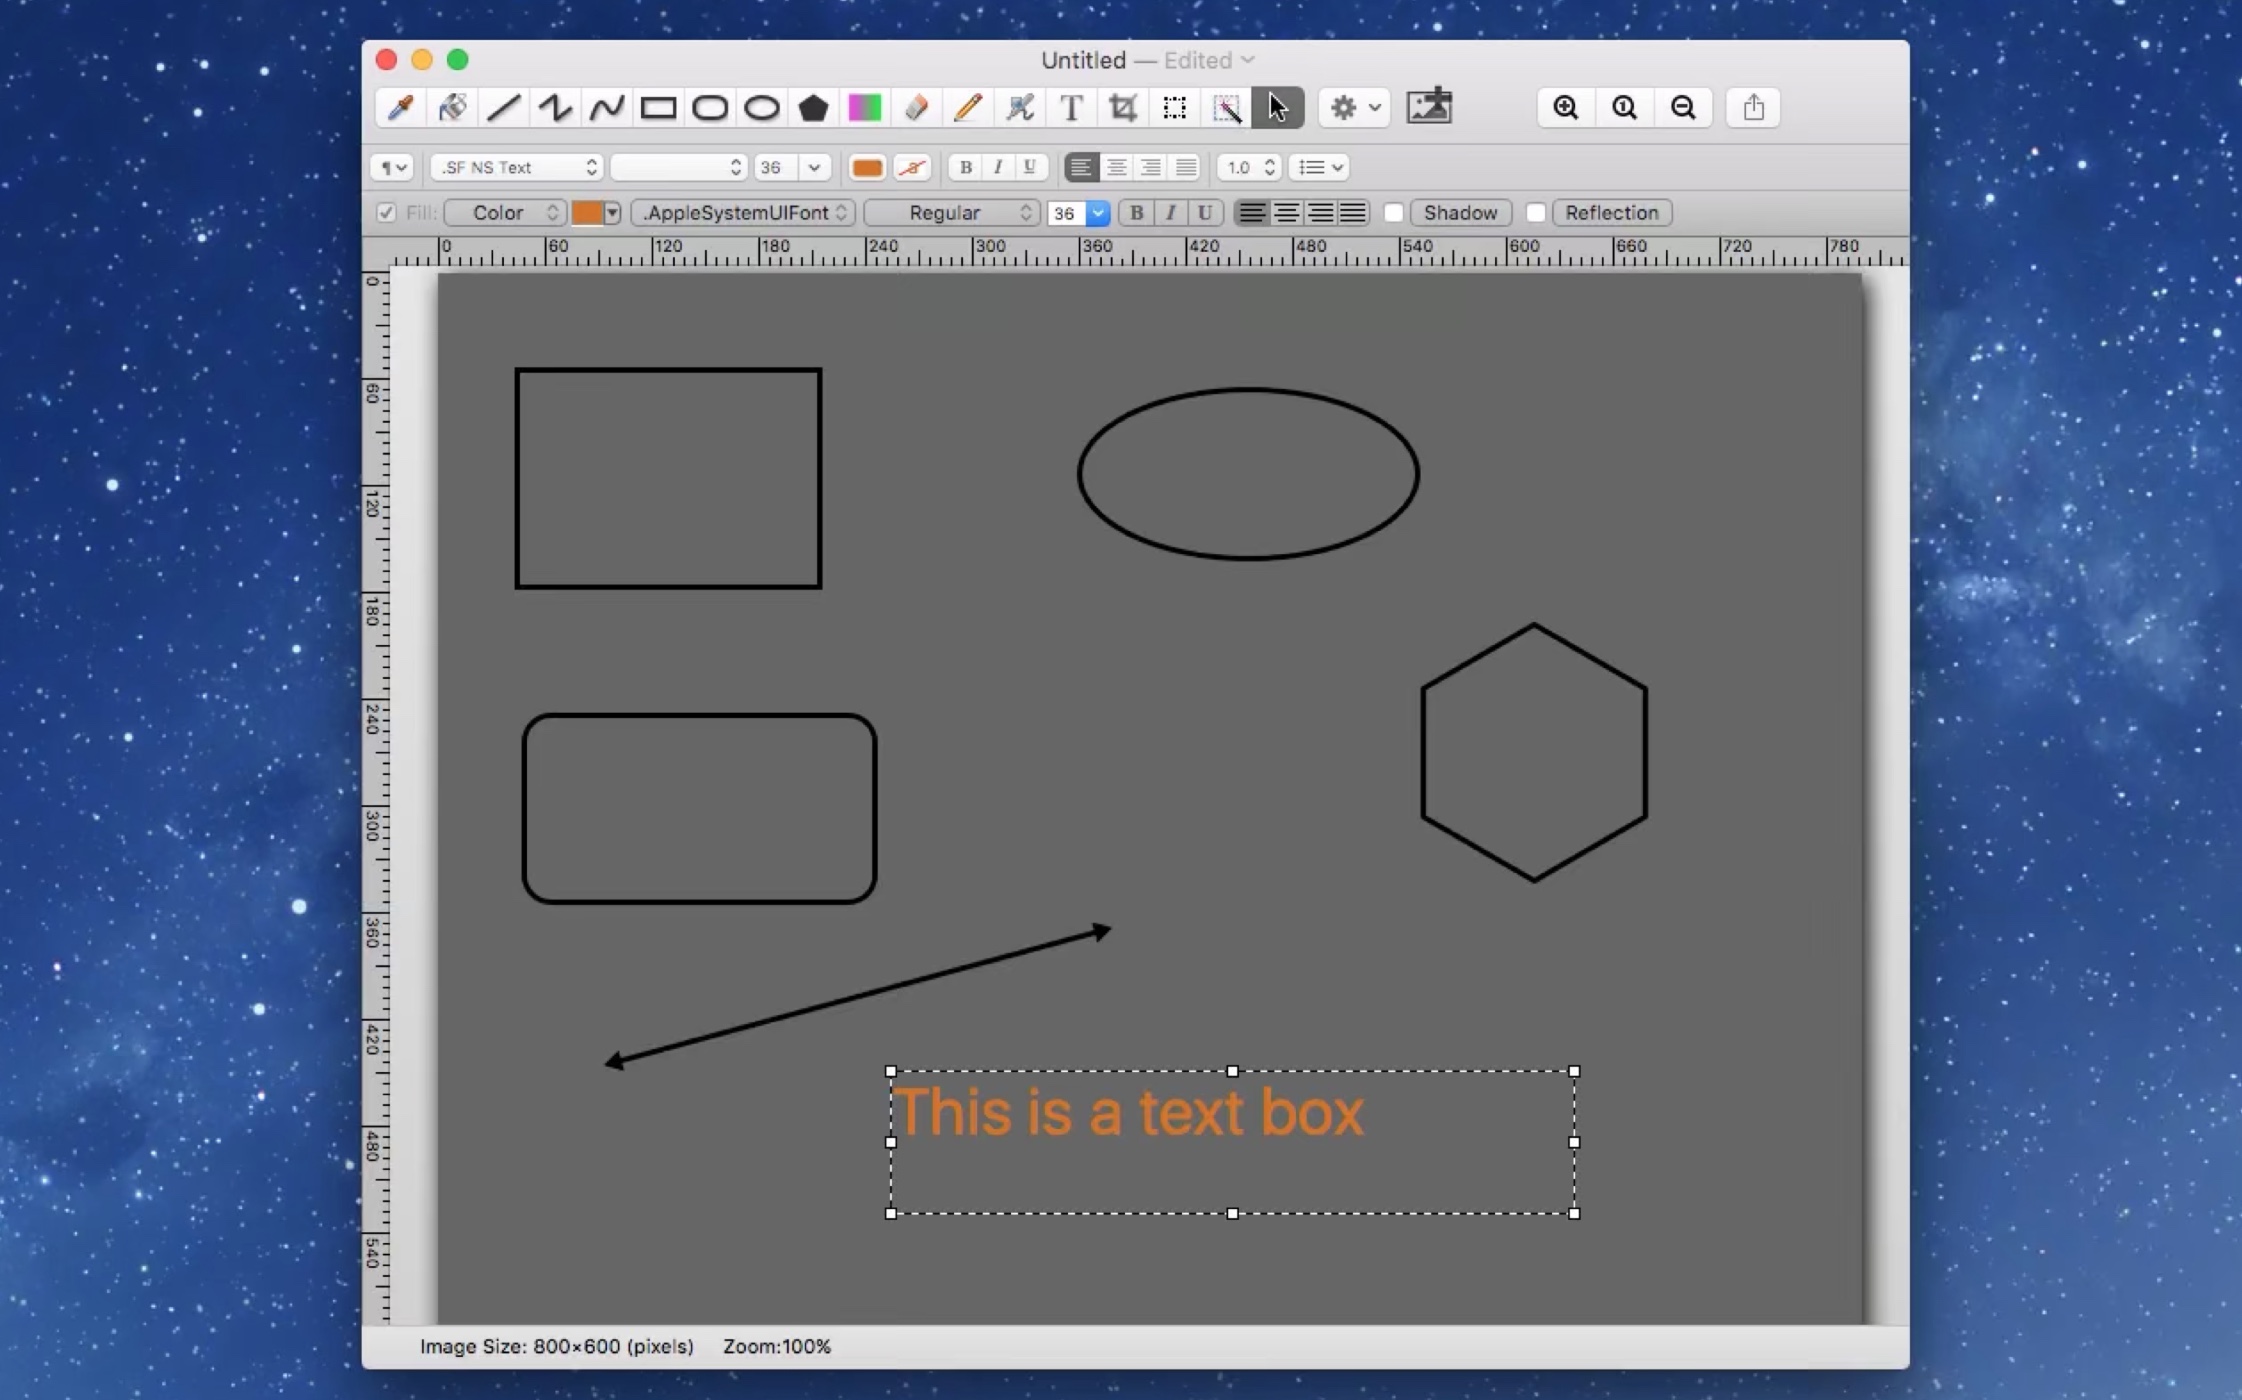
Task: Toggle the Fill checkbox
Action: pyautogui.click(x=386, y=213)
